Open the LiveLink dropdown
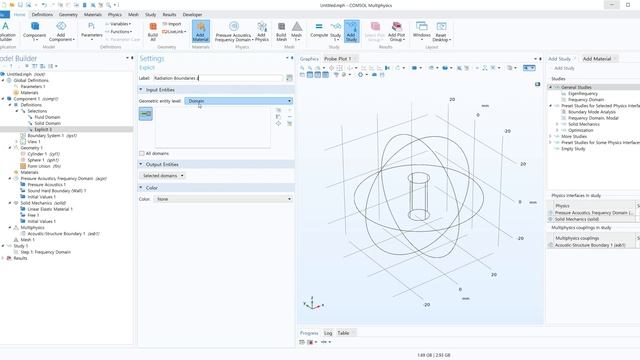Image resolution: width=640 pixels, height=360 pixels. point(174,32)
